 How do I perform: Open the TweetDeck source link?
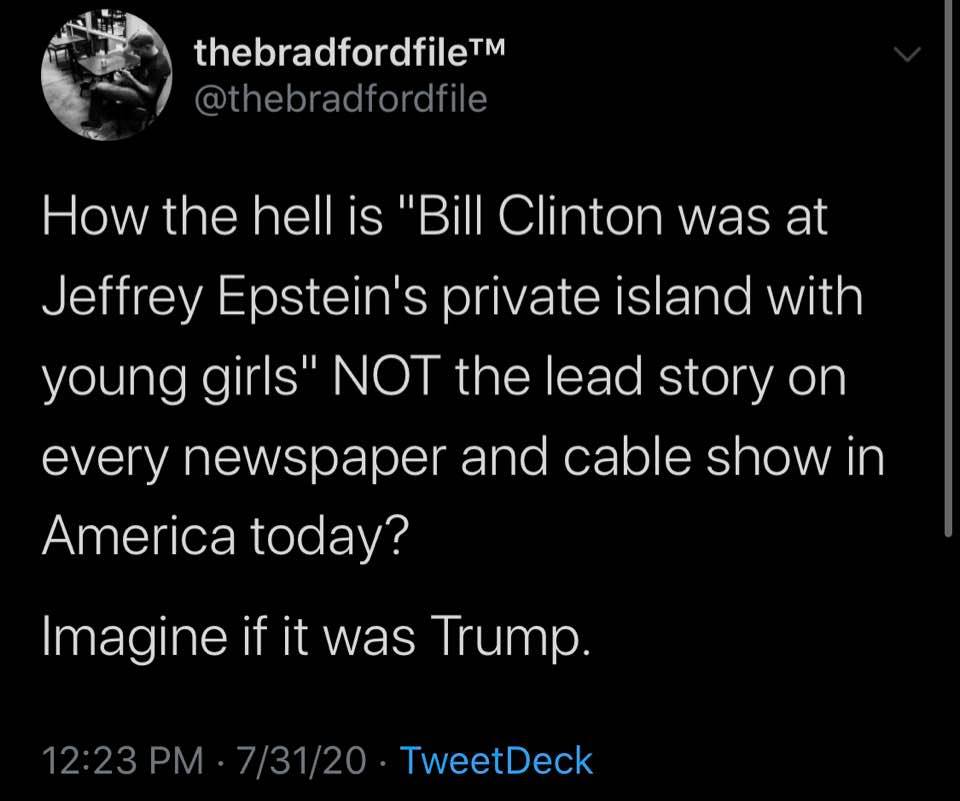495,760
